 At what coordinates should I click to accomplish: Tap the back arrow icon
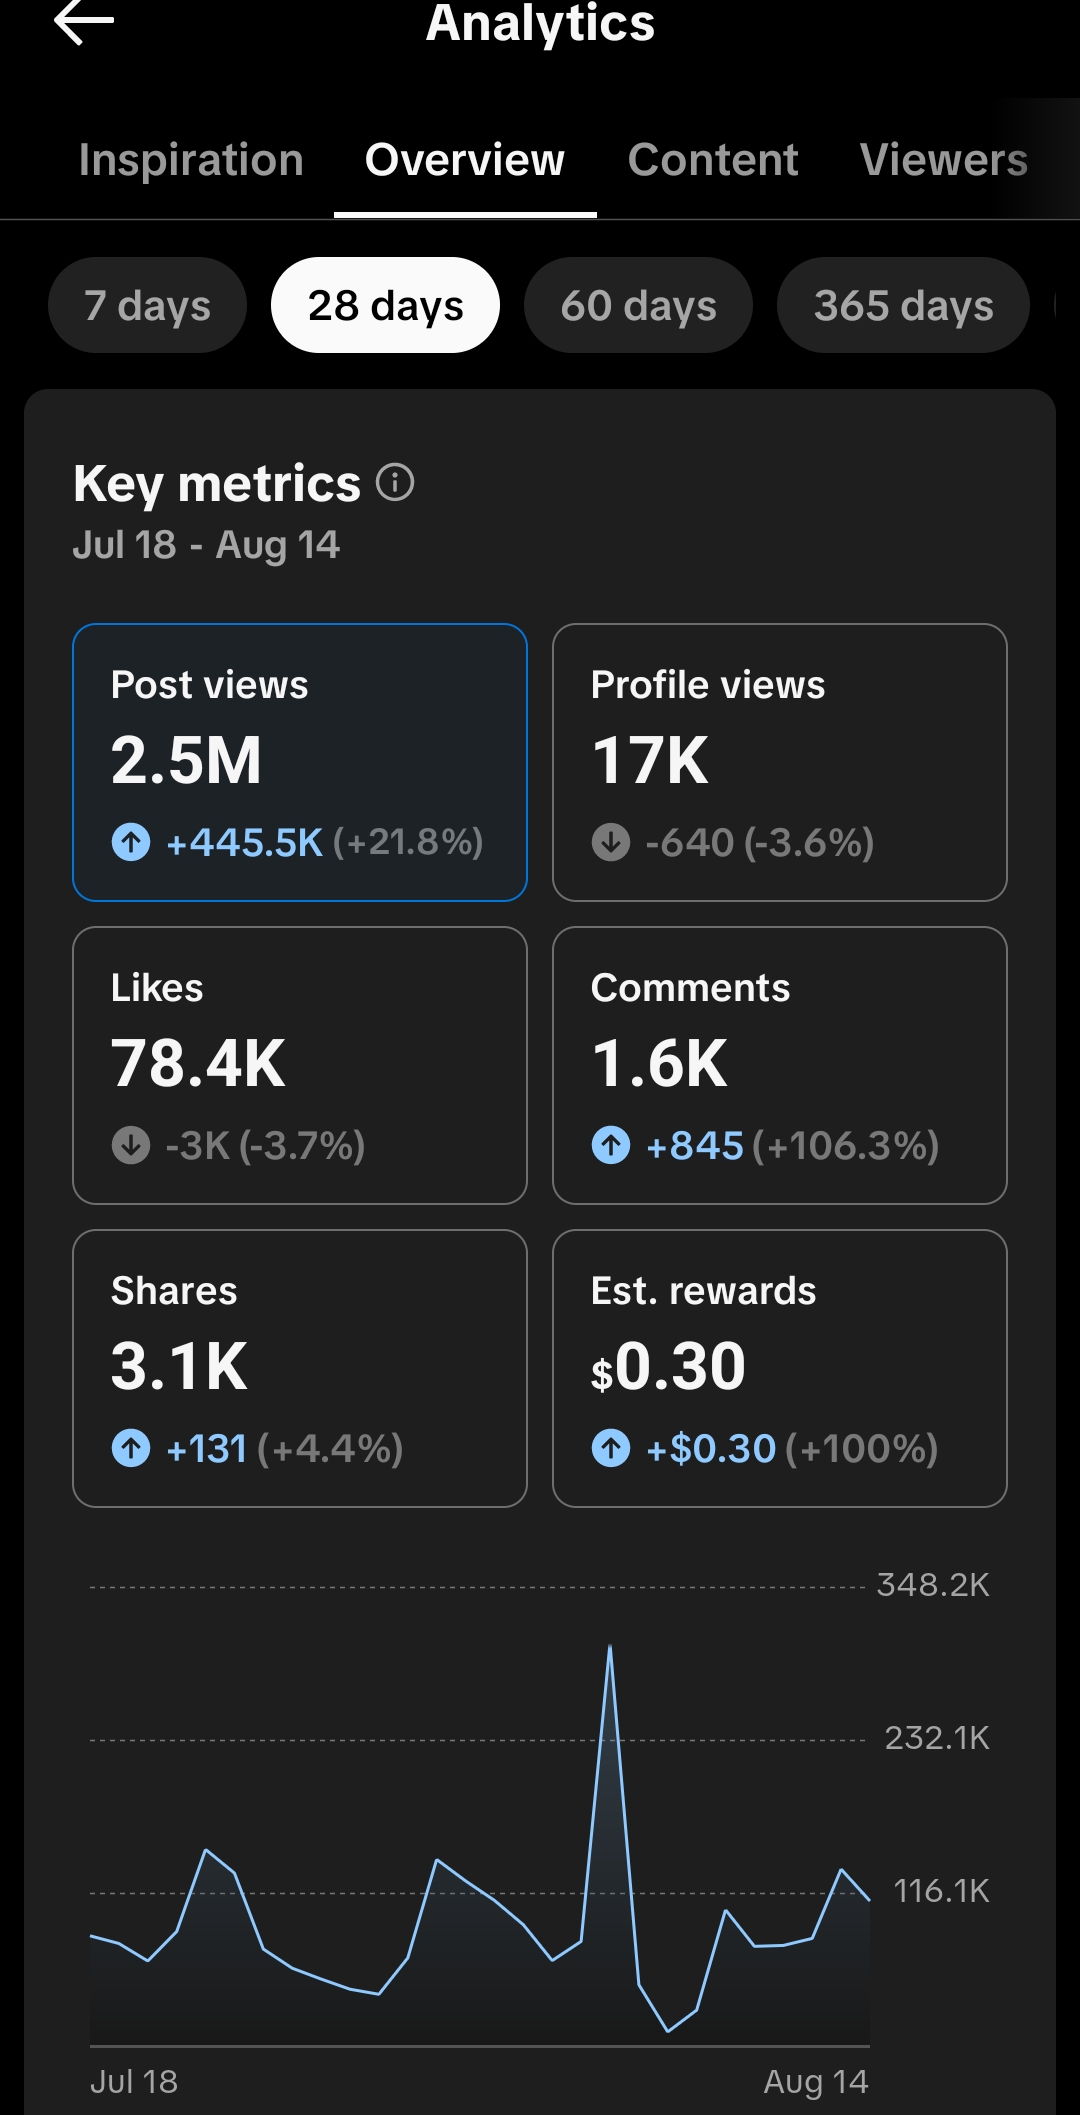[x=84, y=22]
